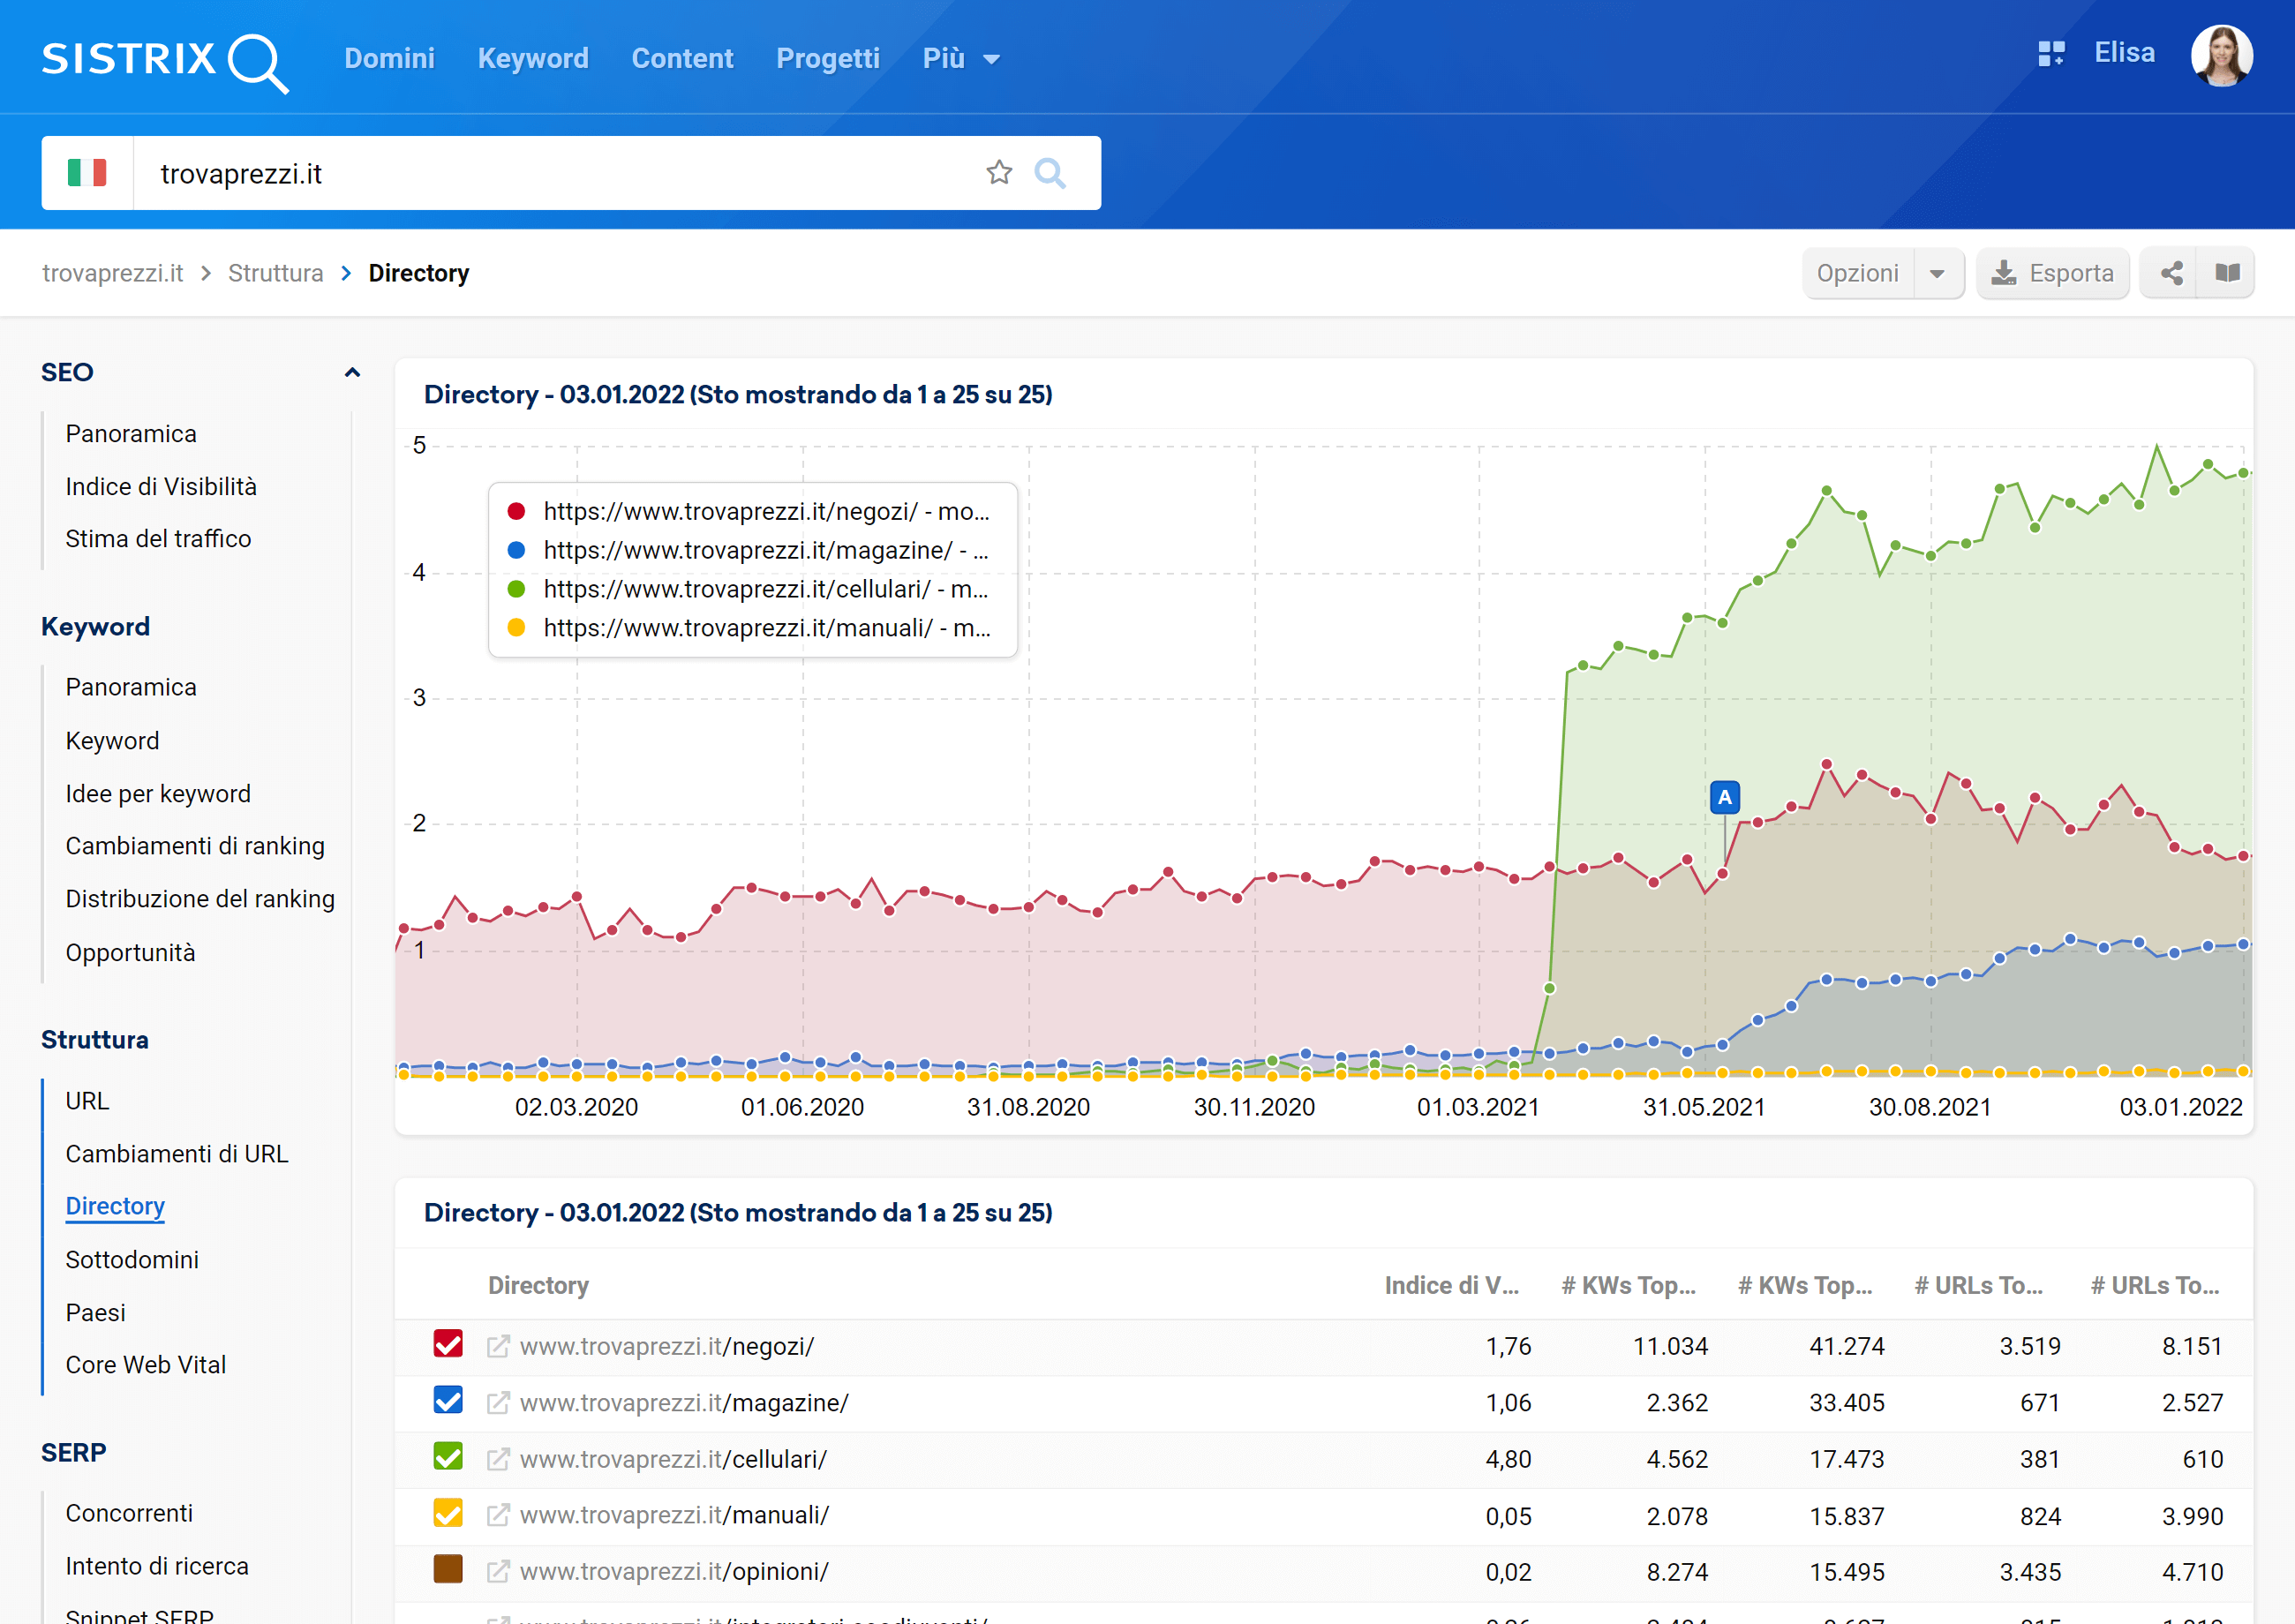Open Elisa's profile avatar

tap(2221, 56)
